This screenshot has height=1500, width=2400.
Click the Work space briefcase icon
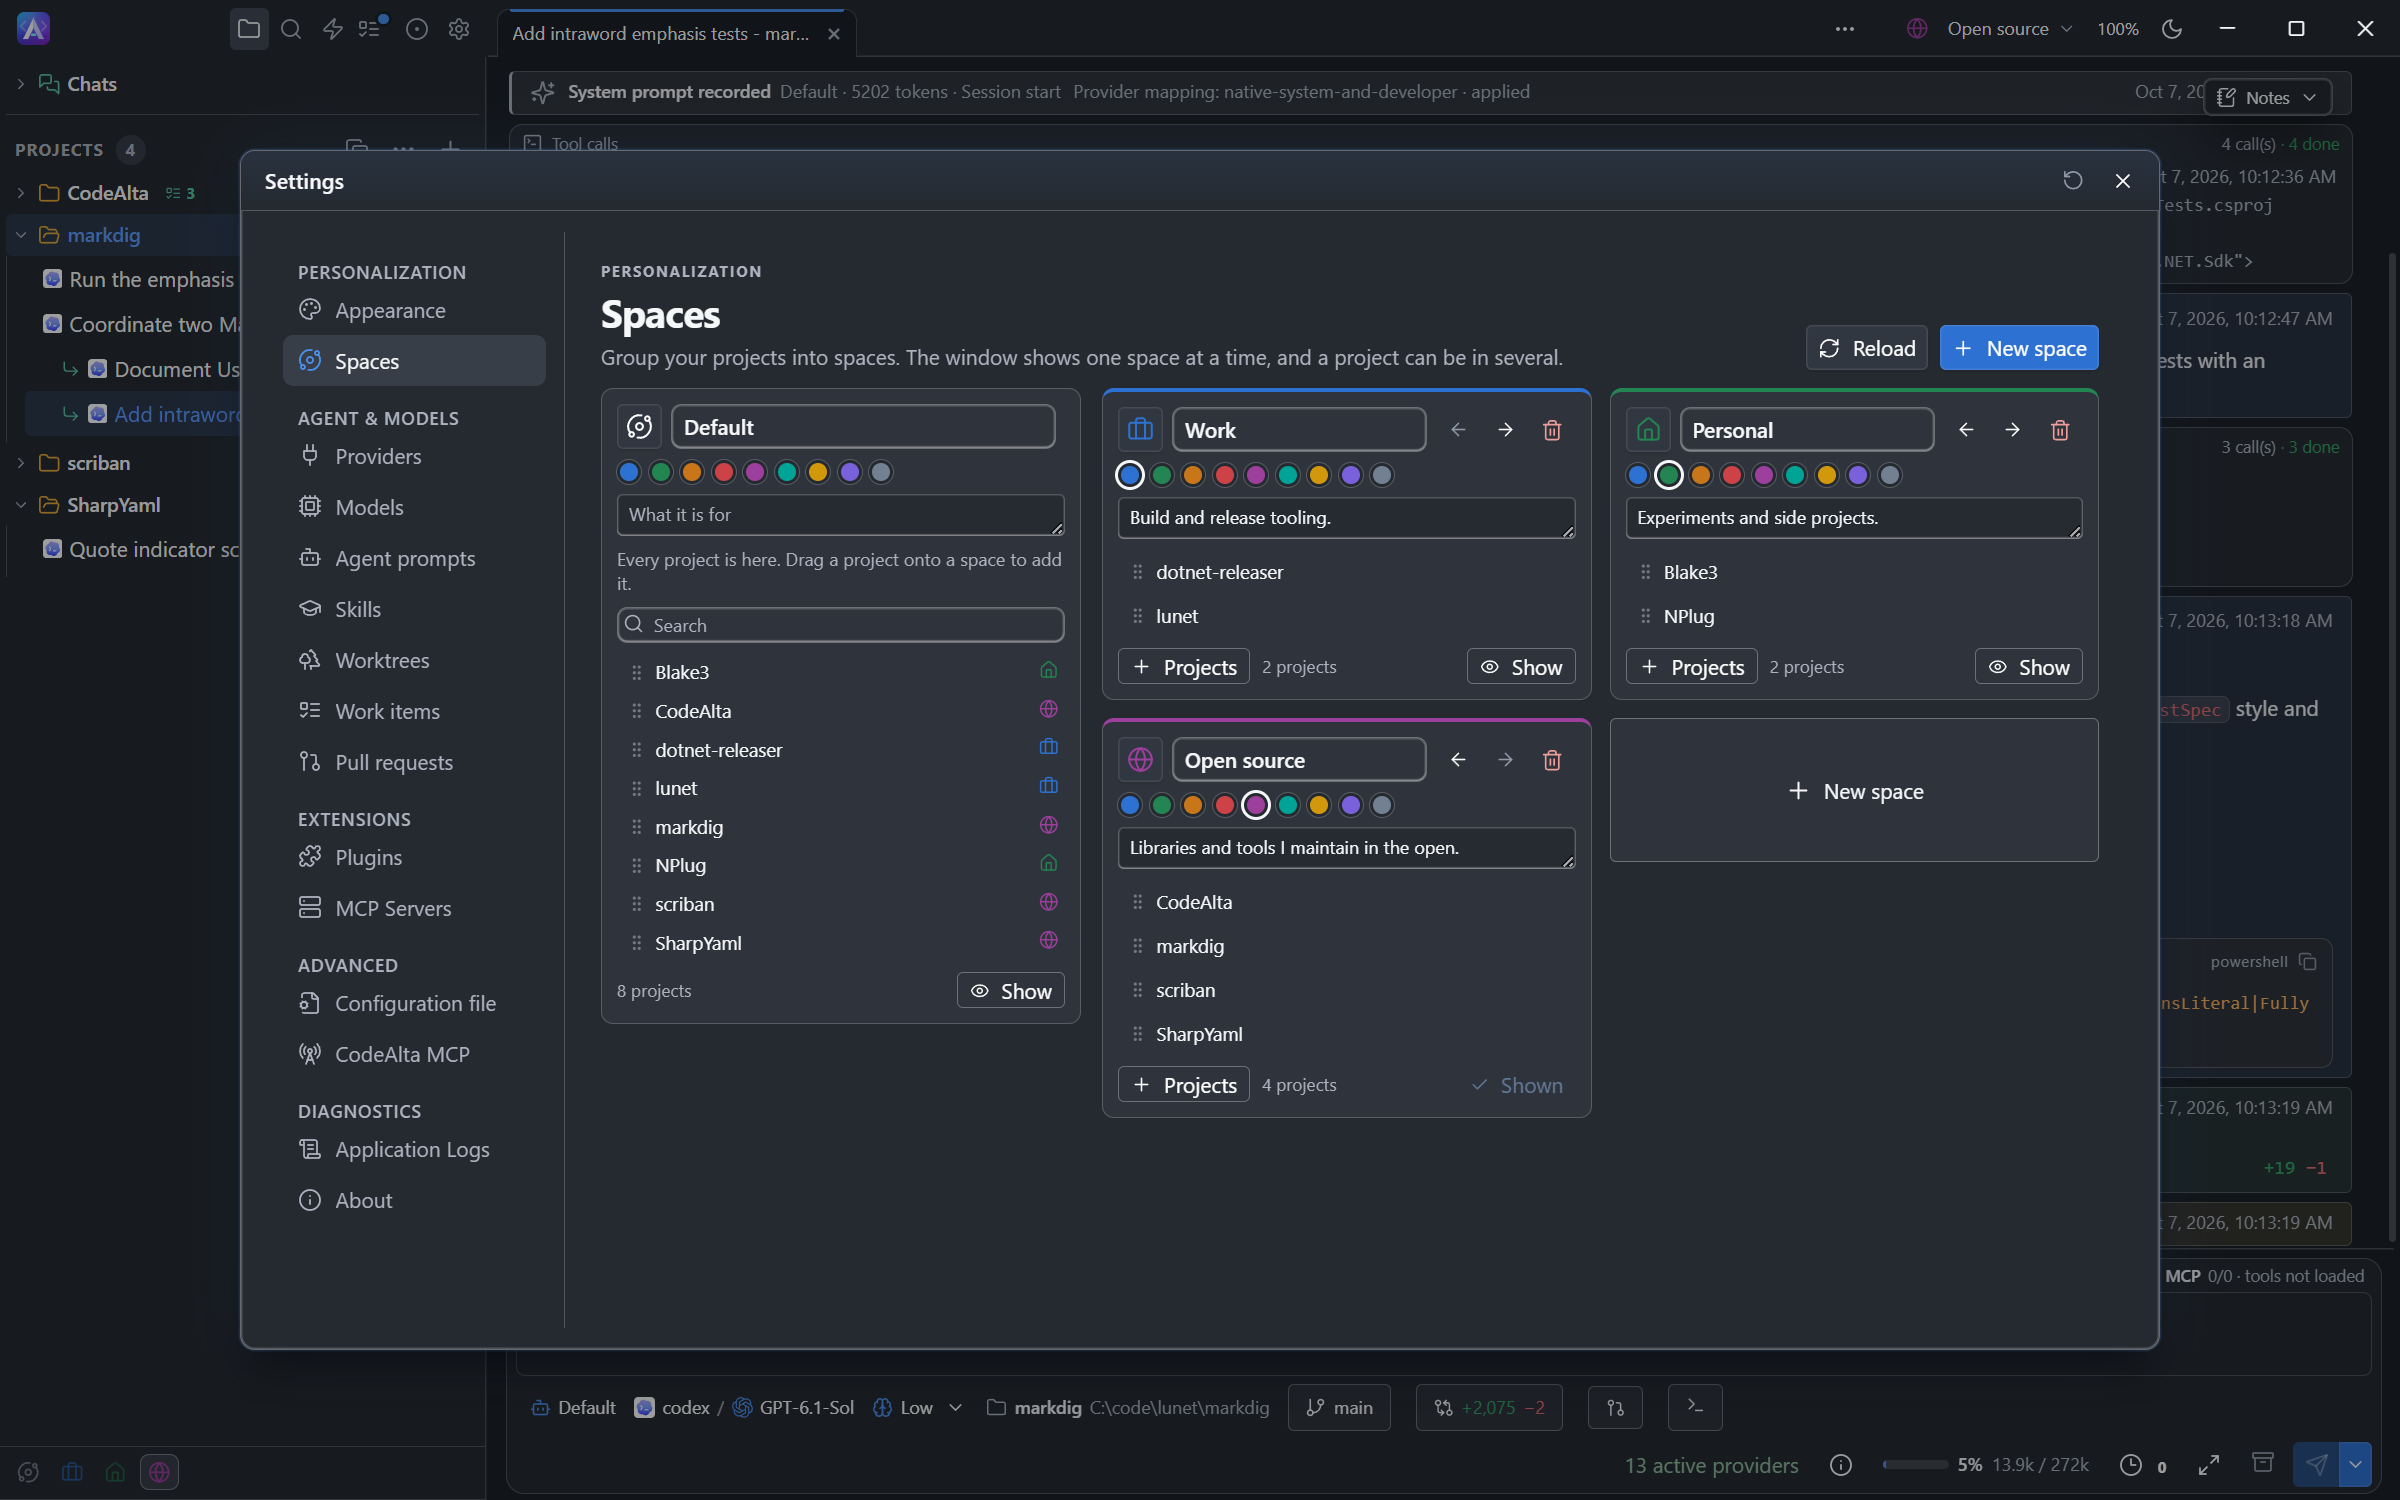coord(1140,430)
